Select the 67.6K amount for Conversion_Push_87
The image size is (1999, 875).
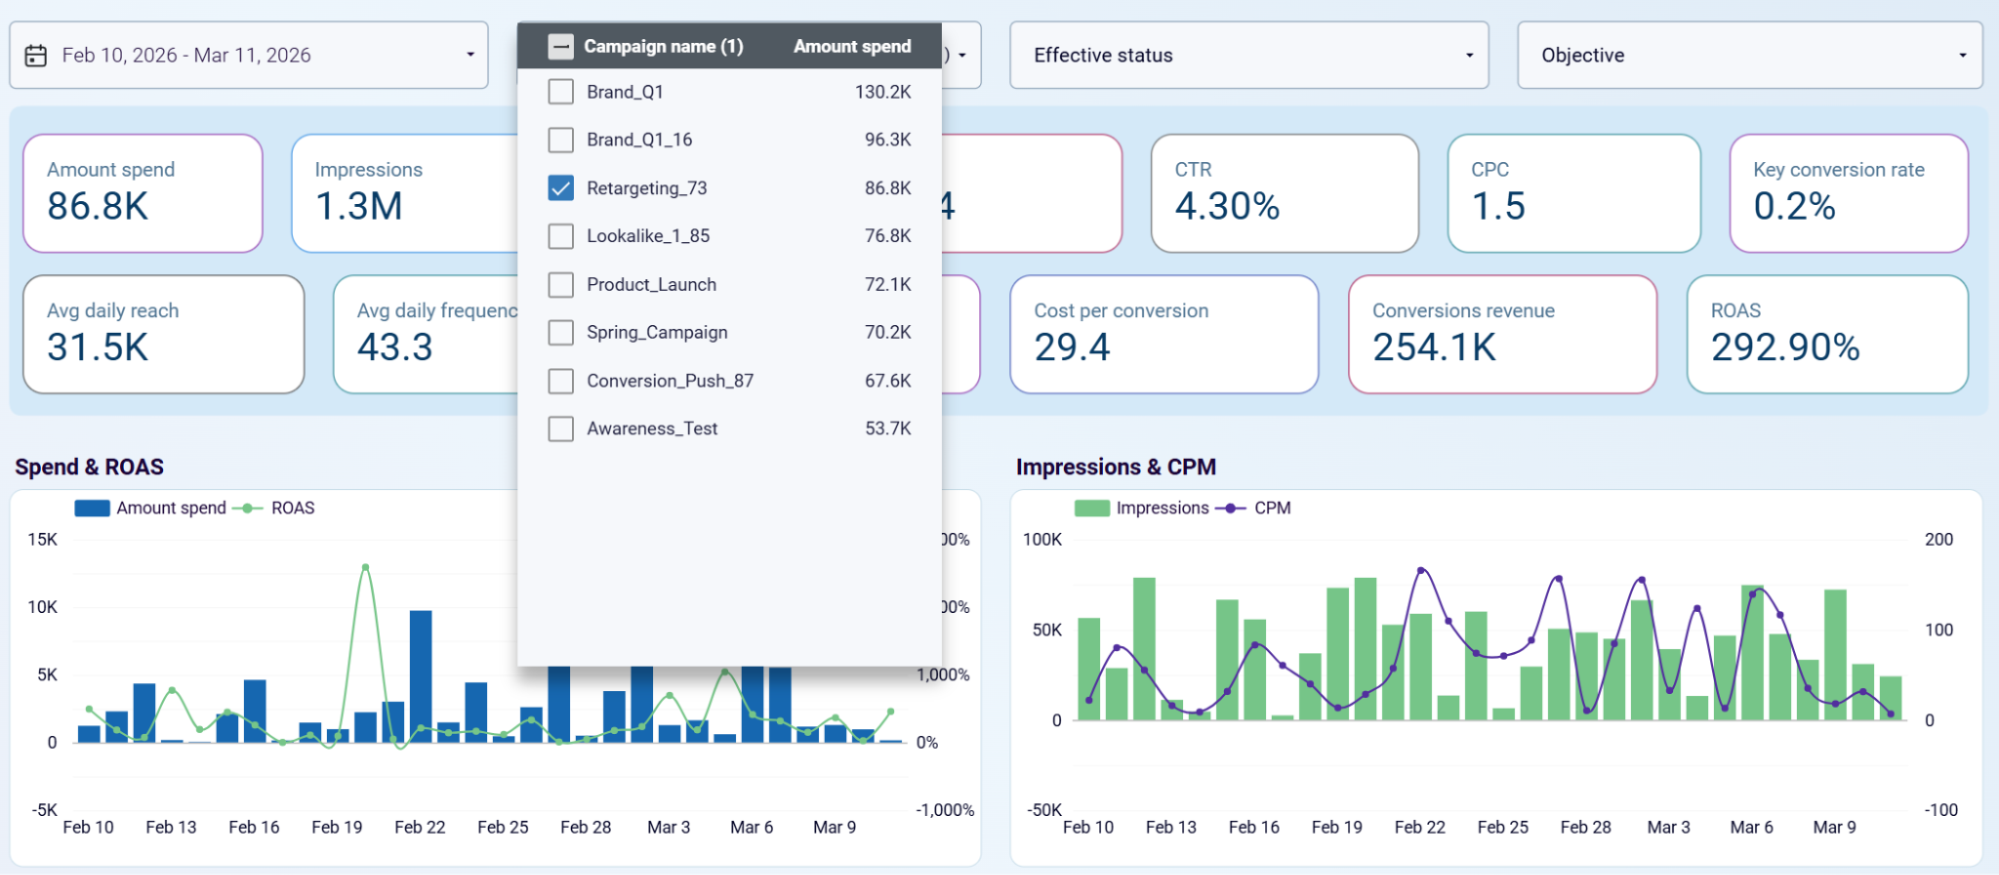(888, 381)
